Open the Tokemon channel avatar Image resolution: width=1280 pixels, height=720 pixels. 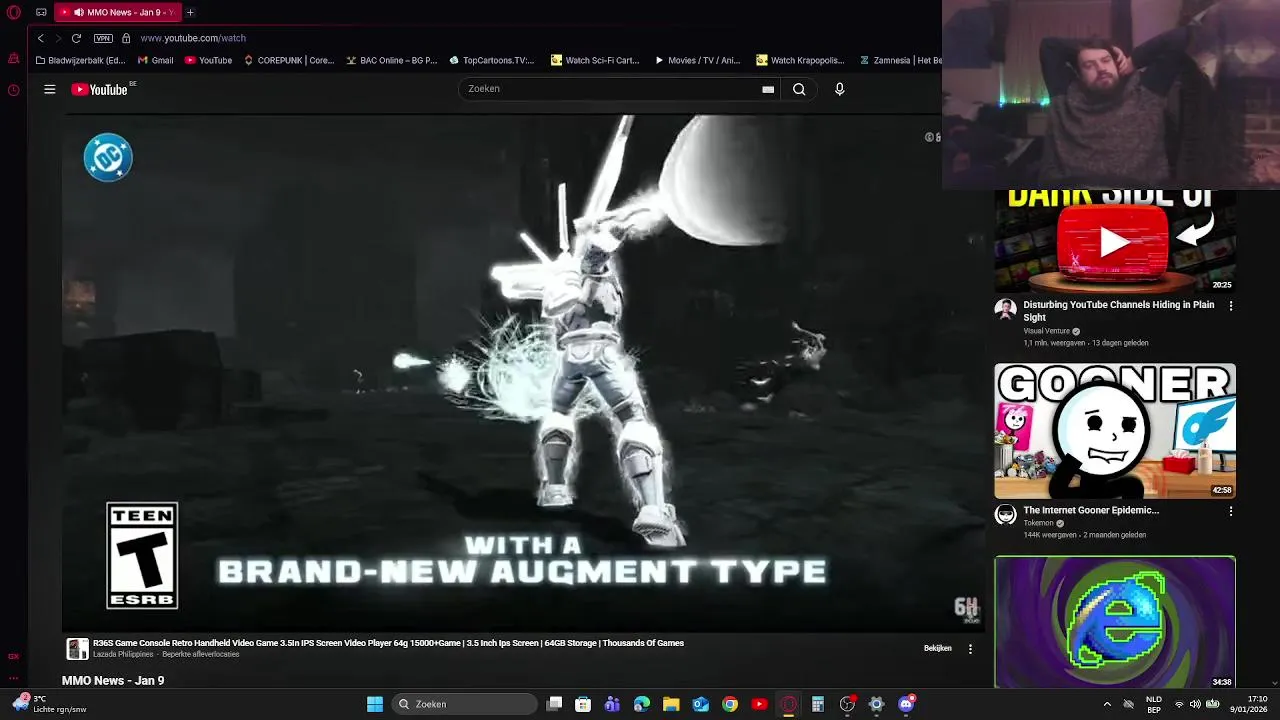[1006, 514]
